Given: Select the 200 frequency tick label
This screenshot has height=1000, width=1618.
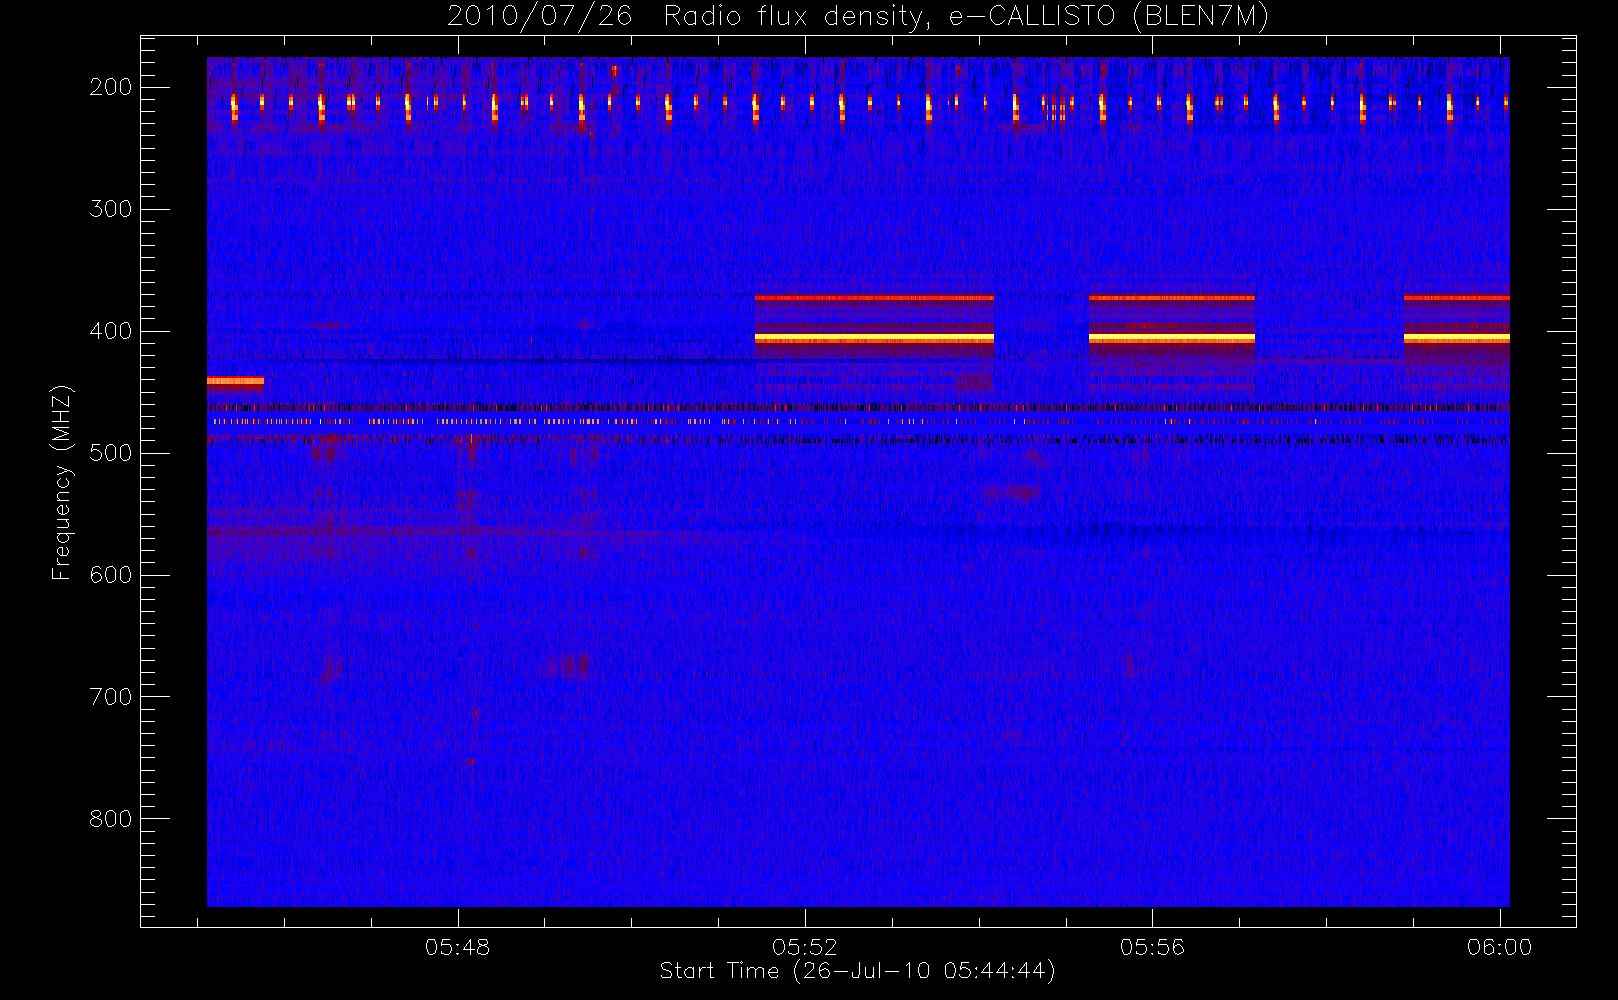Looking at the screenshot, I should coord(110,87).
